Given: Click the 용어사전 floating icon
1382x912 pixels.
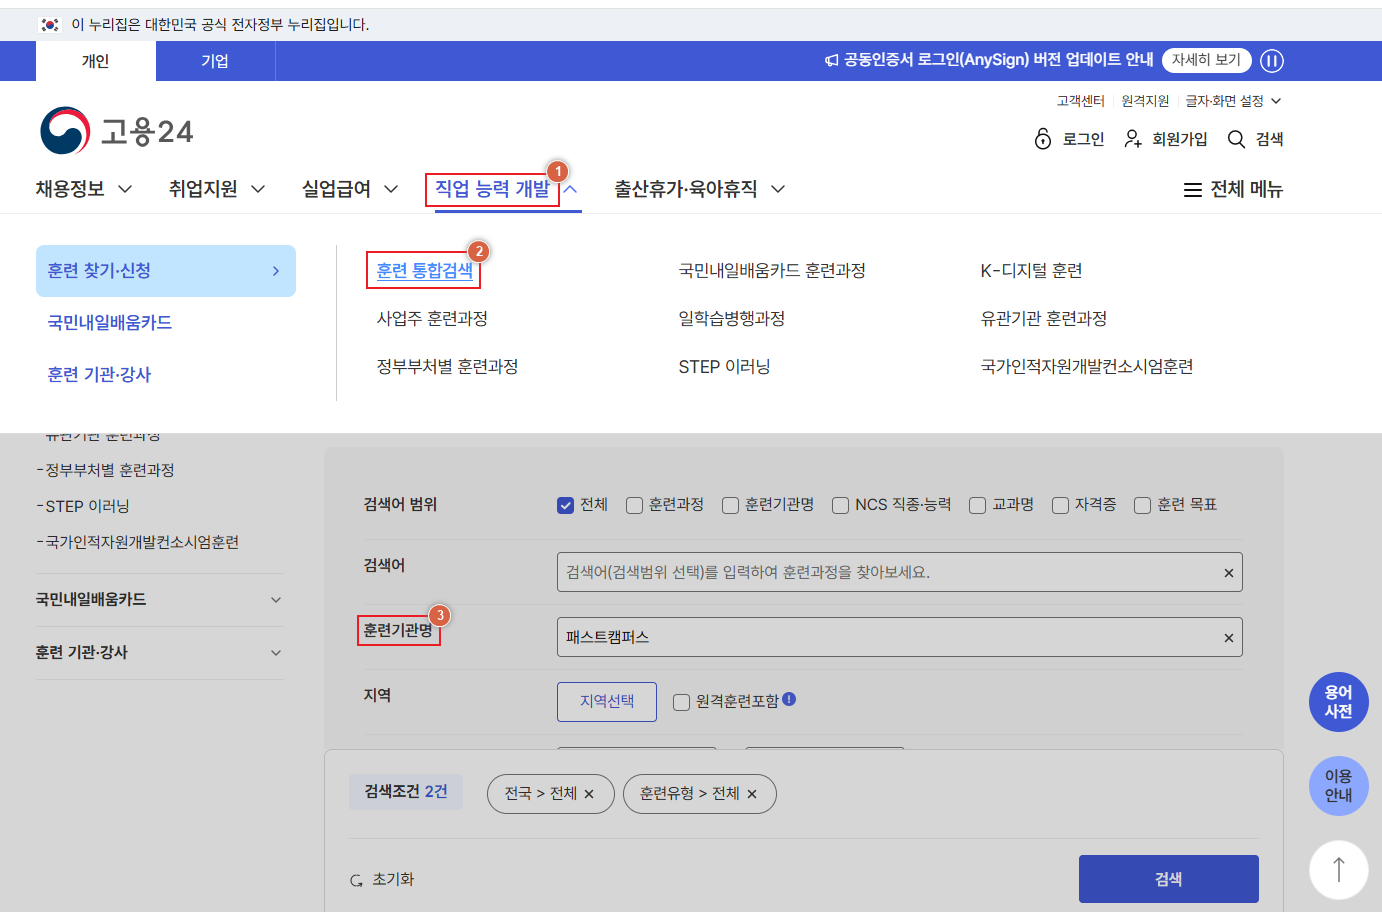Looking at the screenshot, I should [x=1338, y=702].
